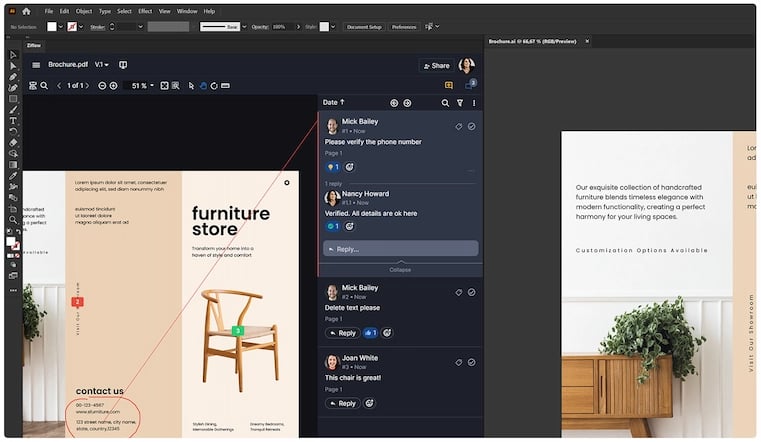Mark Mick Bailey's comment #1 as resolved
This screenshot has height=442, width=761.
[471, 127]
